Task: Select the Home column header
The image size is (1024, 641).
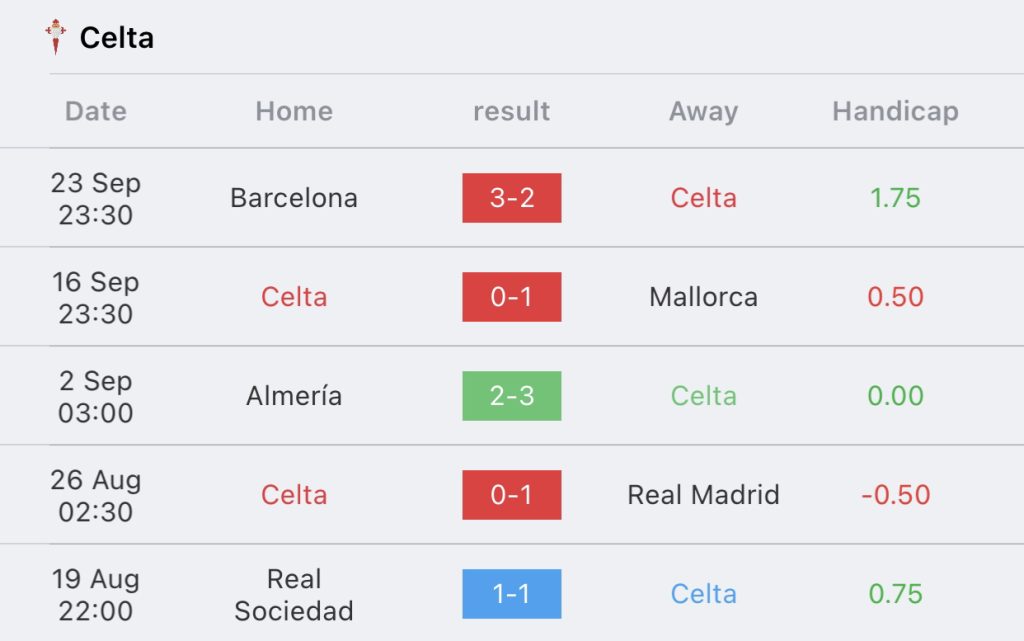Action: coord(294,111)
